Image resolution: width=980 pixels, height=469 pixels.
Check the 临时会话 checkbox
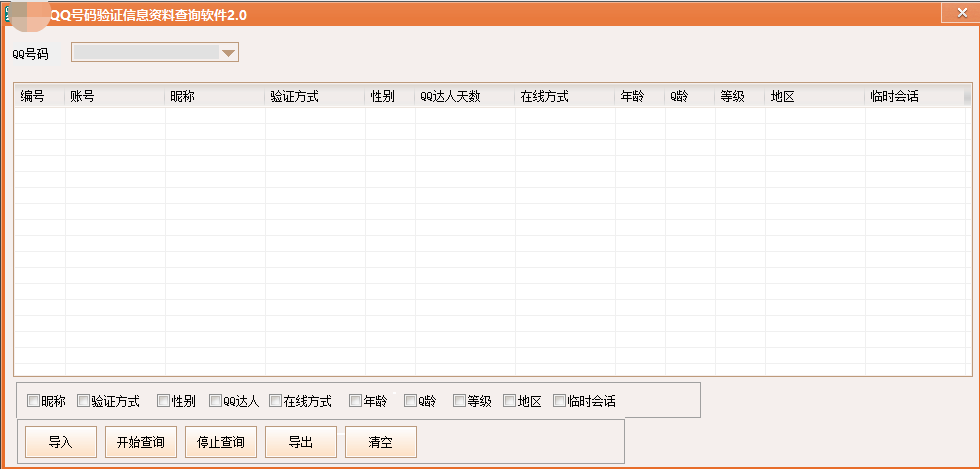click(x=560, y=401)
